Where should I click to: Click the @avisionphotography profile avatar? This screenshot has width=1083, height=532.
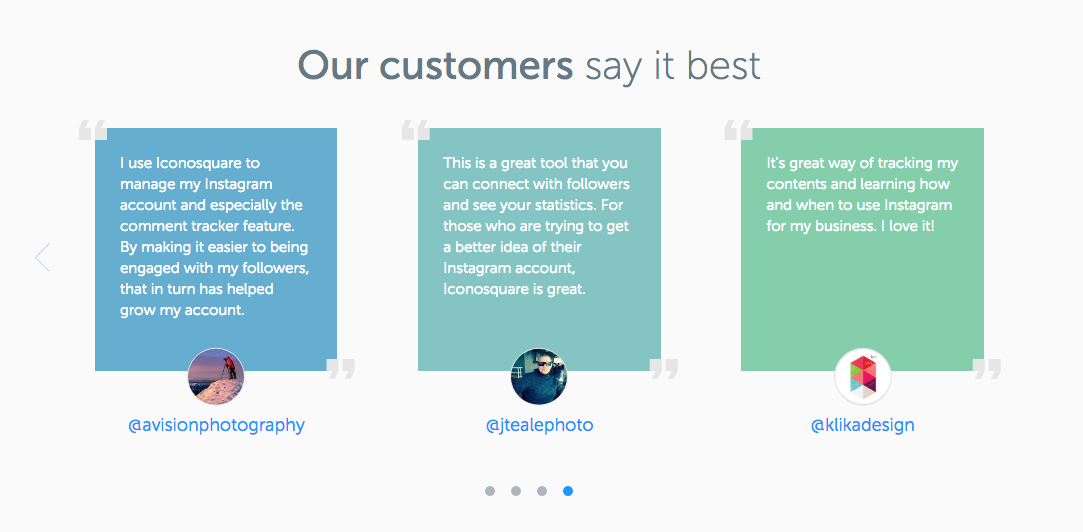(x=216, y=376)
